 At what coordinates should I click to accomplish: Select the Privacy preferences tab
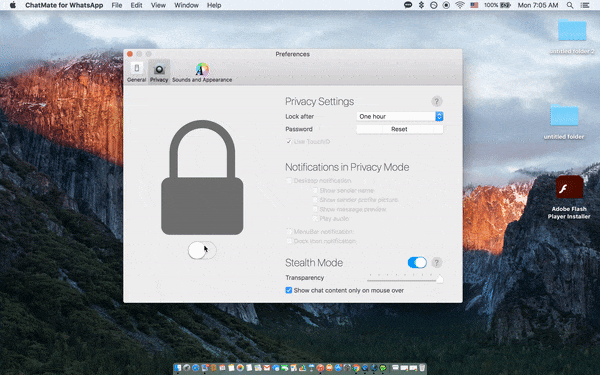[159, 72]
